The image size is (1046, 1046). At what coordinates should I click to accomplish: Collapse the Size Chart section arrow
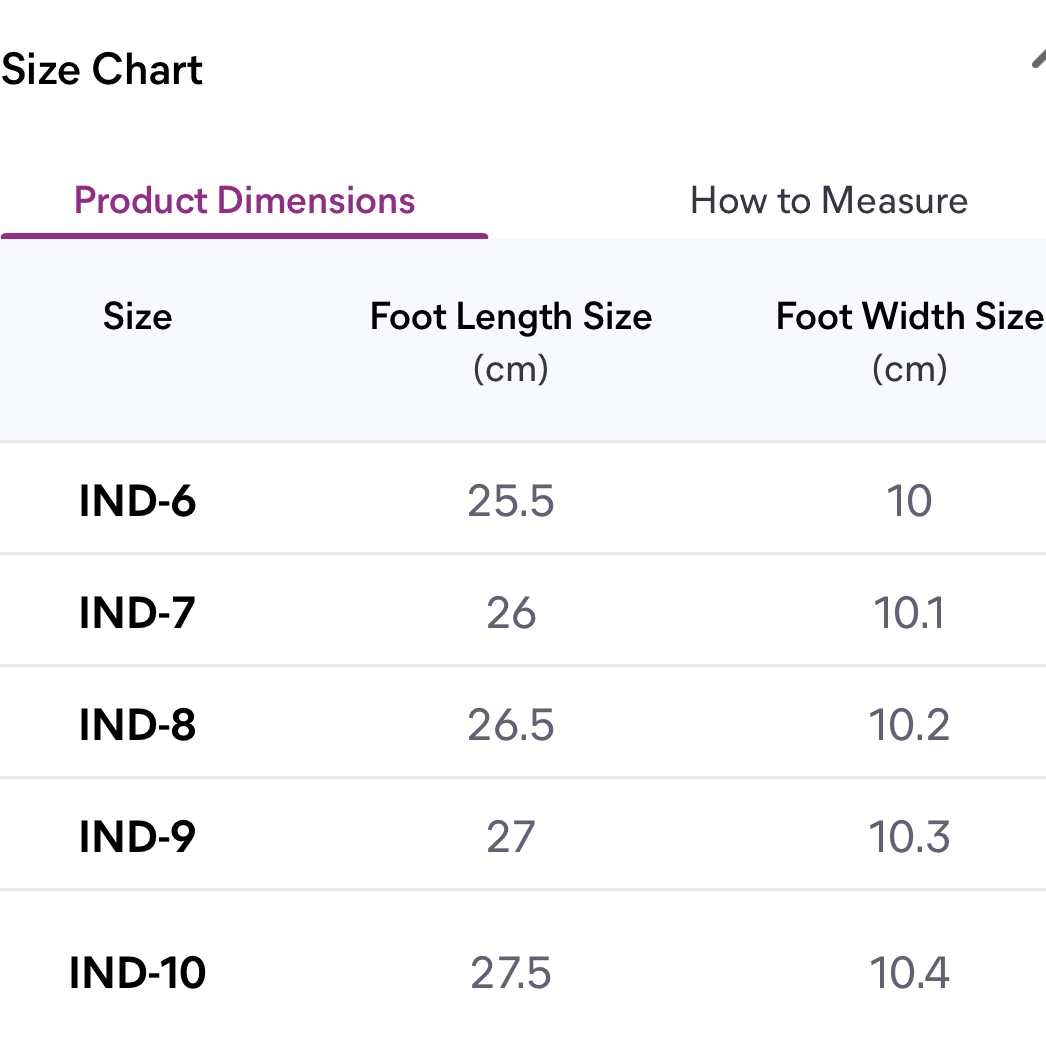(1038, 60)
